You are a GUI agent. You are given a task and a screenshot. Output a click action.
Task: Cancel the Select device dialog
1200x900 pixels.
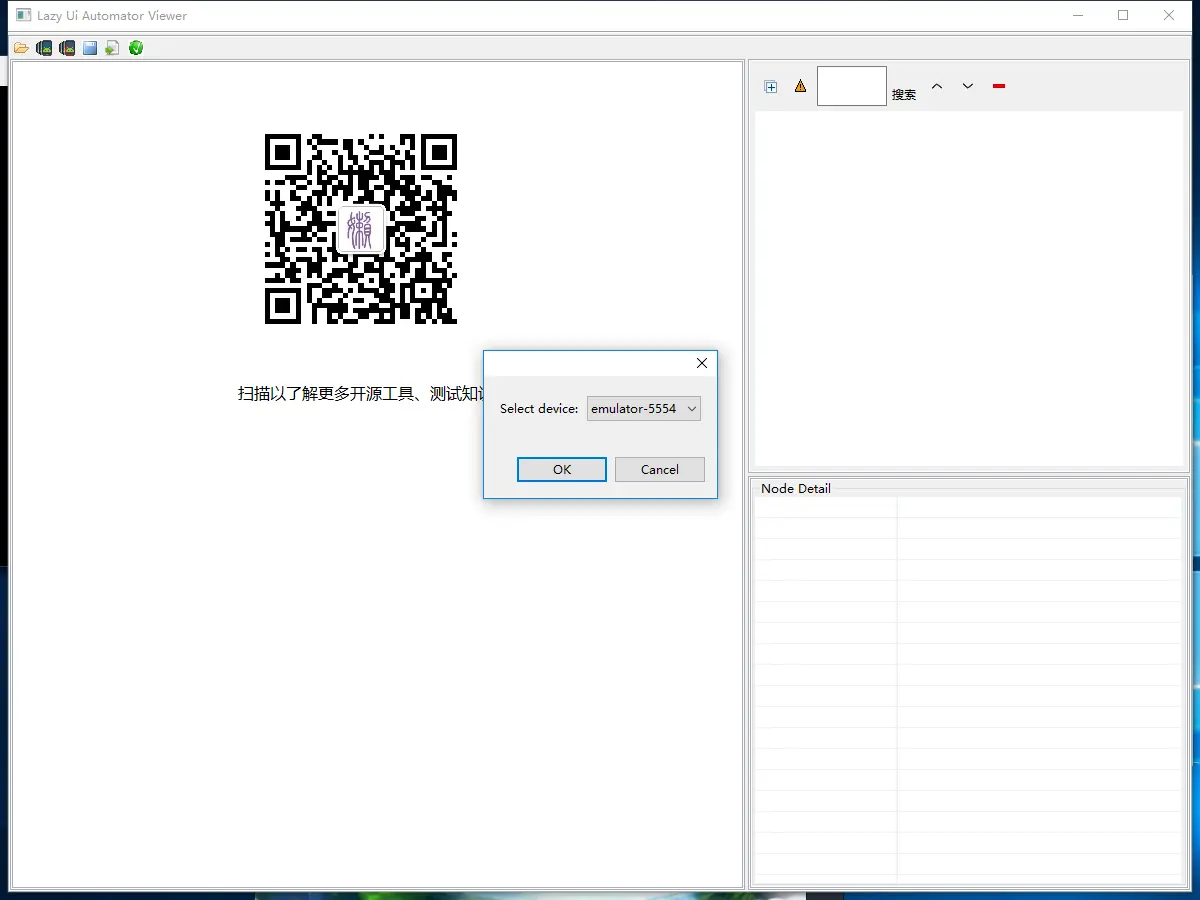tap(660, 469)
